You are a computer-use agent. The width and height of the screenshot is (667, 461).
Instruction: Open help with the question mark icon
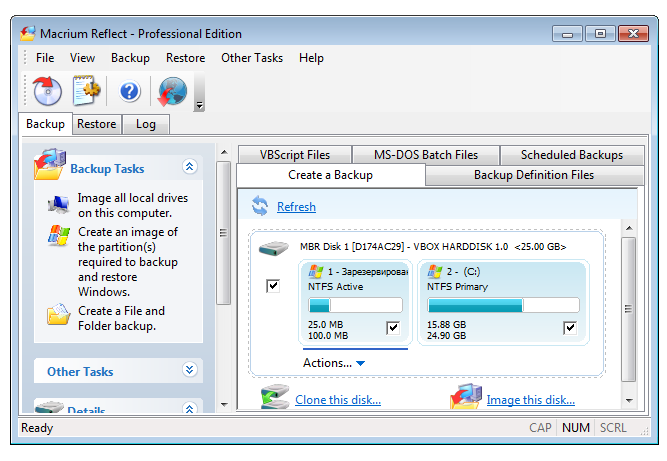coord(130,91)
